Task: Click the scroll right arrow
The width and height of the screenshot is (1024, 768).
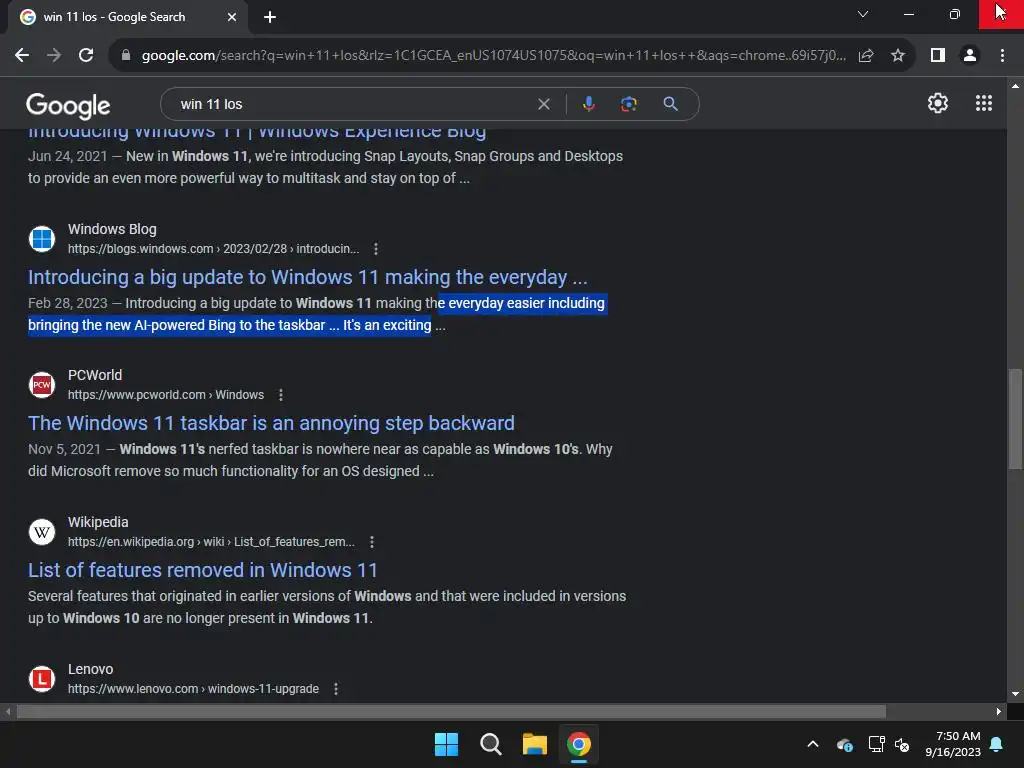Action: 999,711
